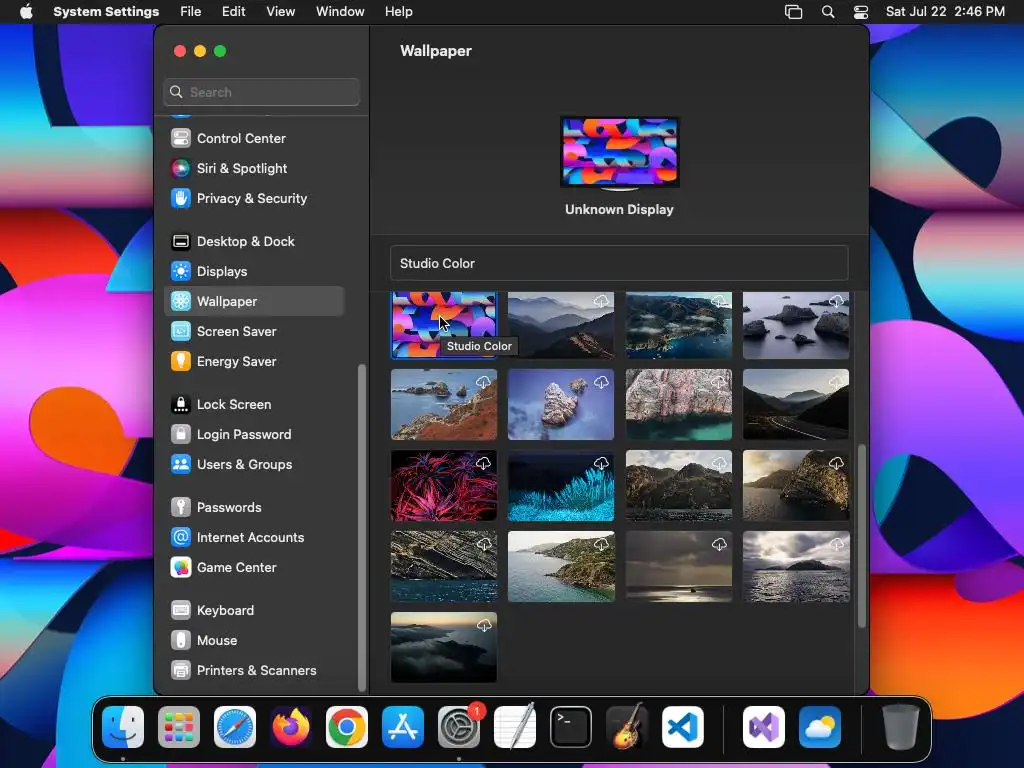The width and height of the screenshot is (1024, 768).
Task: Click the Spotlight search icon in menu bar
Action: point(827,12)
